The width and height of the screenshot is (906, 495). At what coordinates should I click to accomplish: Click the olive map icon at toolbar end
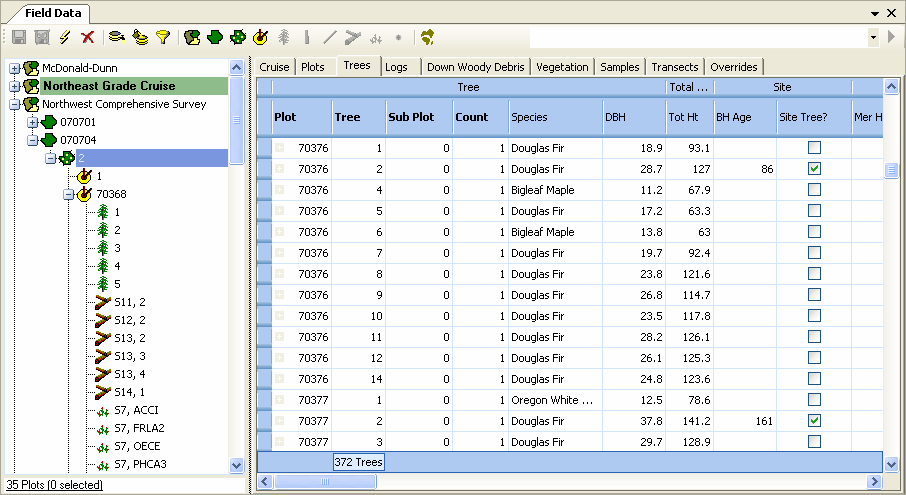tap(428, 38)
